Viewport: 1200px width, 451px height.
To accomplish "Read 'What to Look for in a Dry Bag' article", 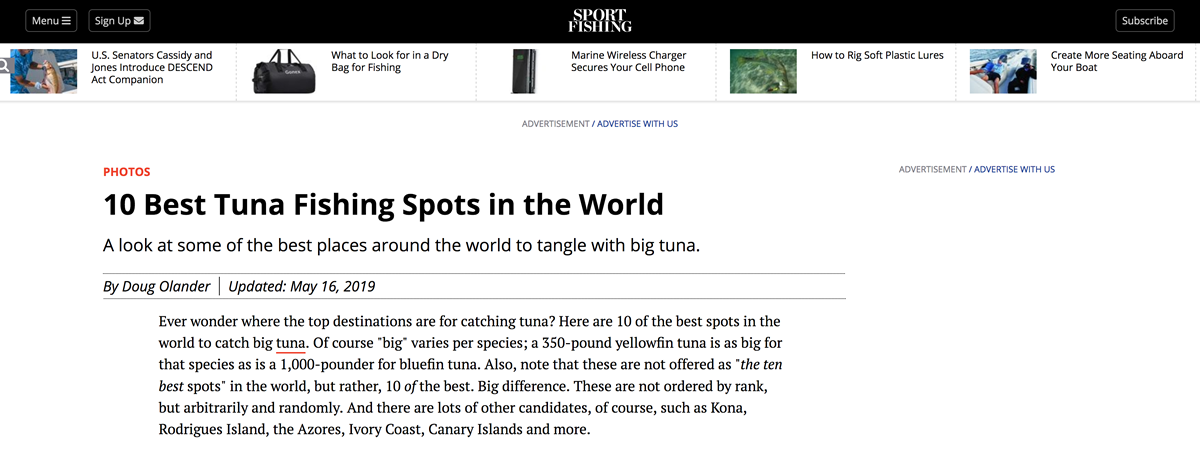I will [x=390, y=61].
